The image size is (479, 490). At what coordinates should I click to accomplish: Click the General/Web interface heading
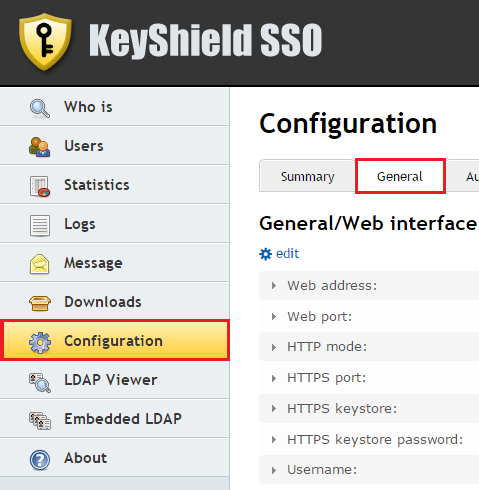tap(368, 223)
